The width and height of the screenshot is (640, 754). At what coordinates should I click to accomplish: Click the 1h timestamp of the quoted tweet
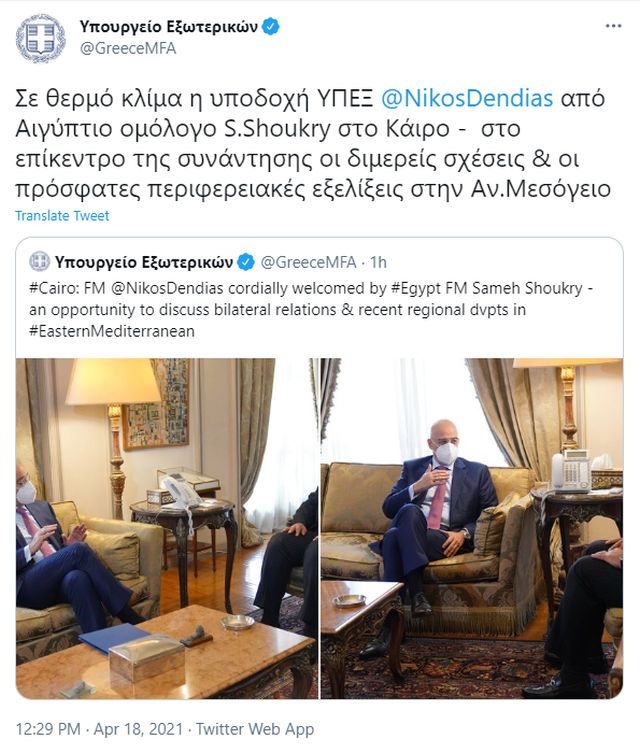pos(378,262)
